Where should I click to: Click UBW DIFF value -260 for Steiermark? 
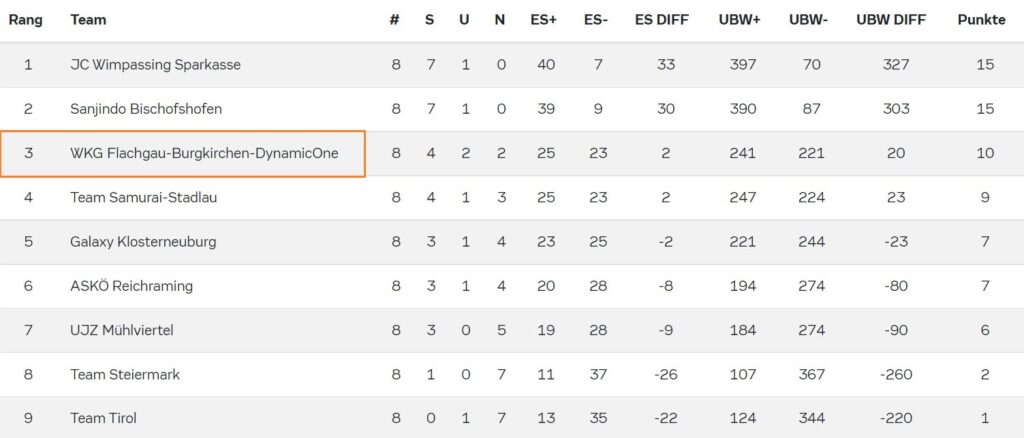tap(896, 375)
